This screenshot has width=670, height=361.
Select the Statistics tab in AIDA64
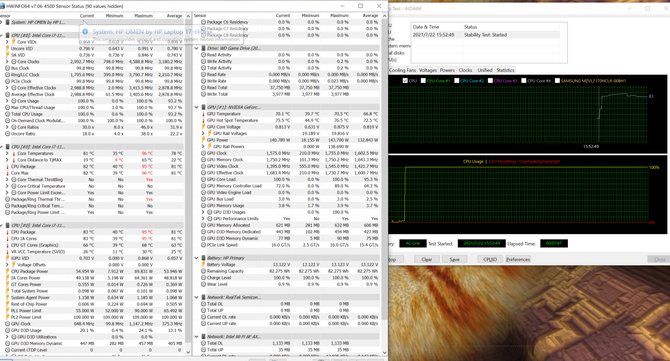coord(505,70)
